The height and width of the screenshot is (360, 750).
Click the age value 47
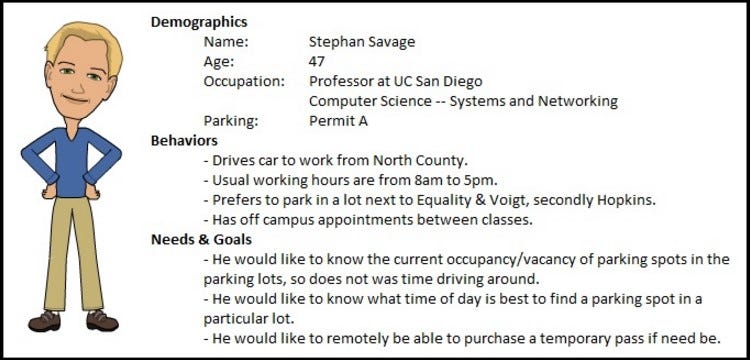(317, 62)
